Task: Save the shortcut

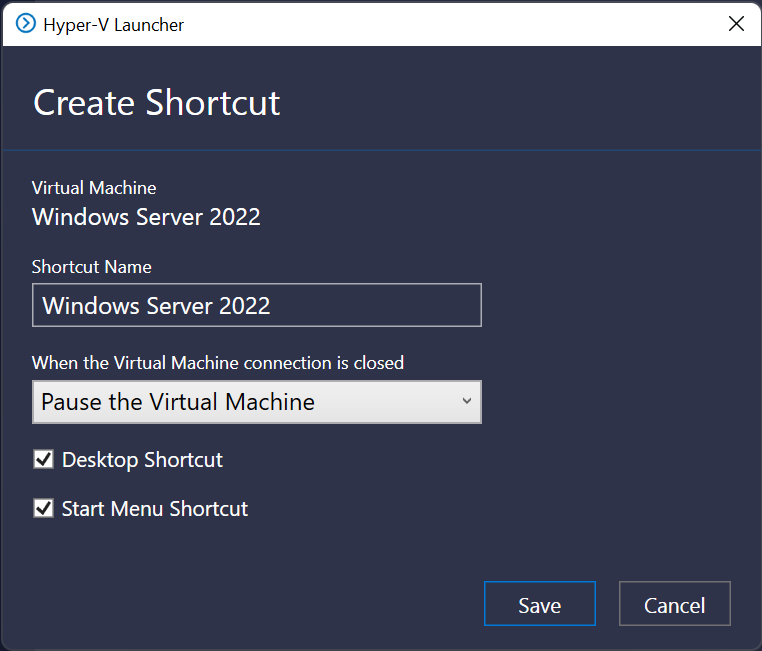Action: click(x=539, y=603)
